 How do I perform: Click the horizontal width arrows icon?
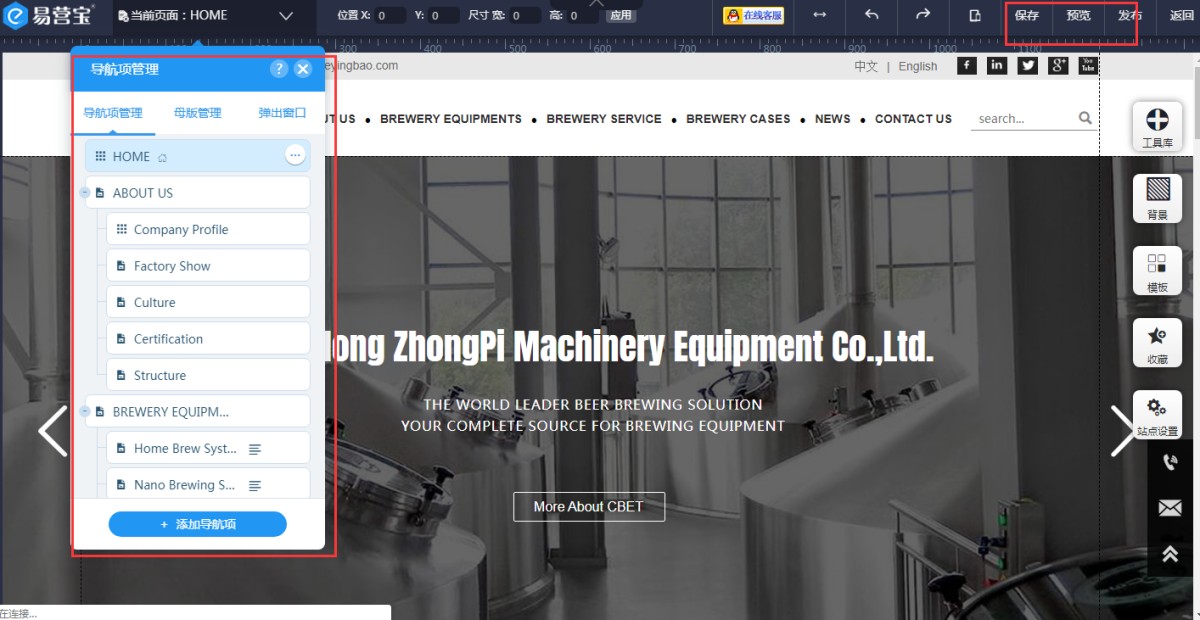[x=820, y=15]
